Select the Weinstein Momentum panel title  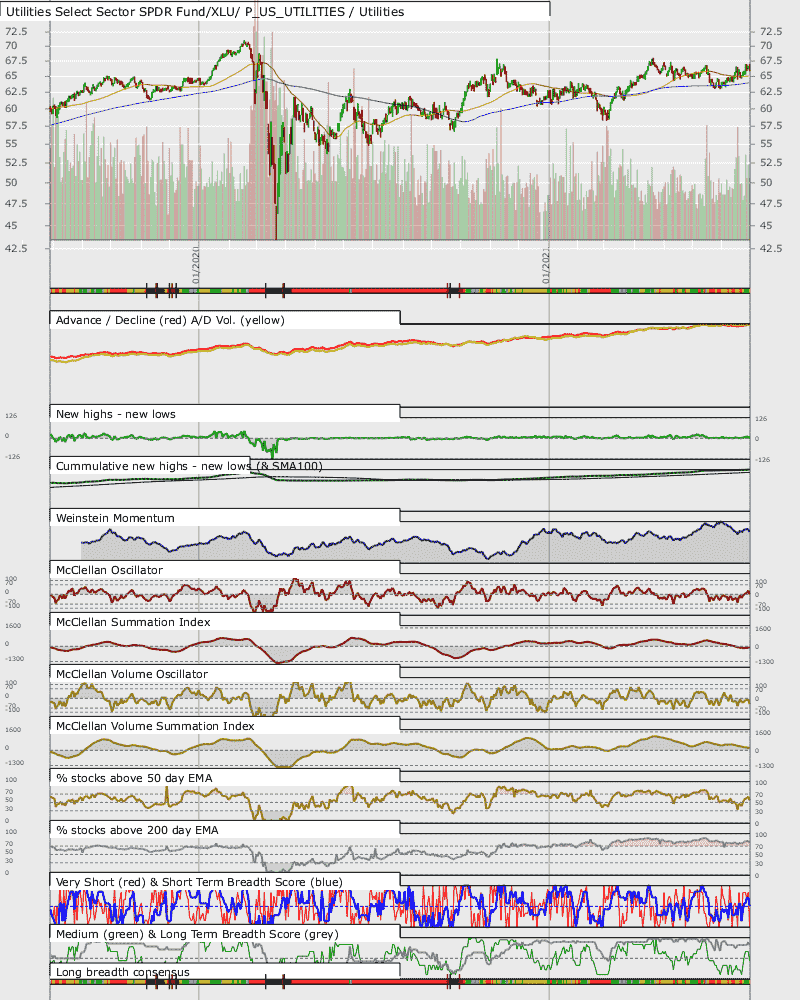pyautogui.click(x=115, y=518)
